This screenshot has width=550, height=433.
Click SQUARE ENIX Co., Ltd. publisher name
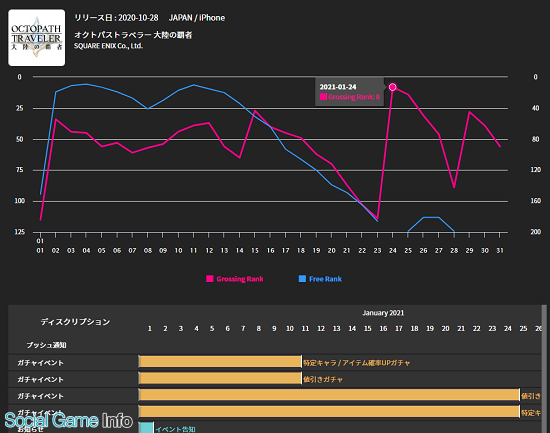[x=108, y=46]
